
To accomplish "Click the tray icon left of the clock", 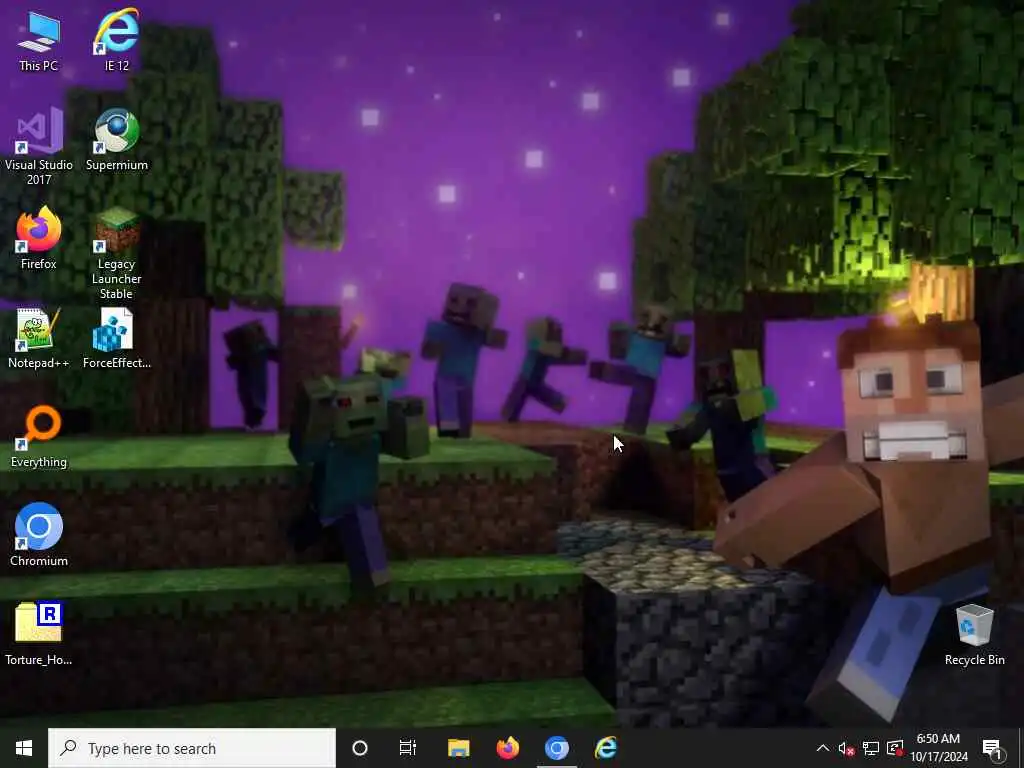I will [895, 748].
